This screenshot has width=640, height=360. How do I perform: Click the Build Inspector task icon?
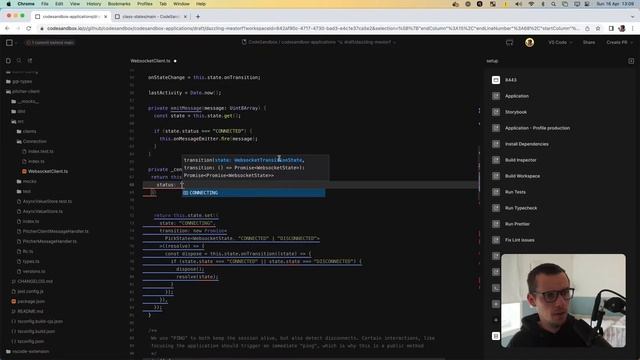pyautogui.click(x=496, y=160)
